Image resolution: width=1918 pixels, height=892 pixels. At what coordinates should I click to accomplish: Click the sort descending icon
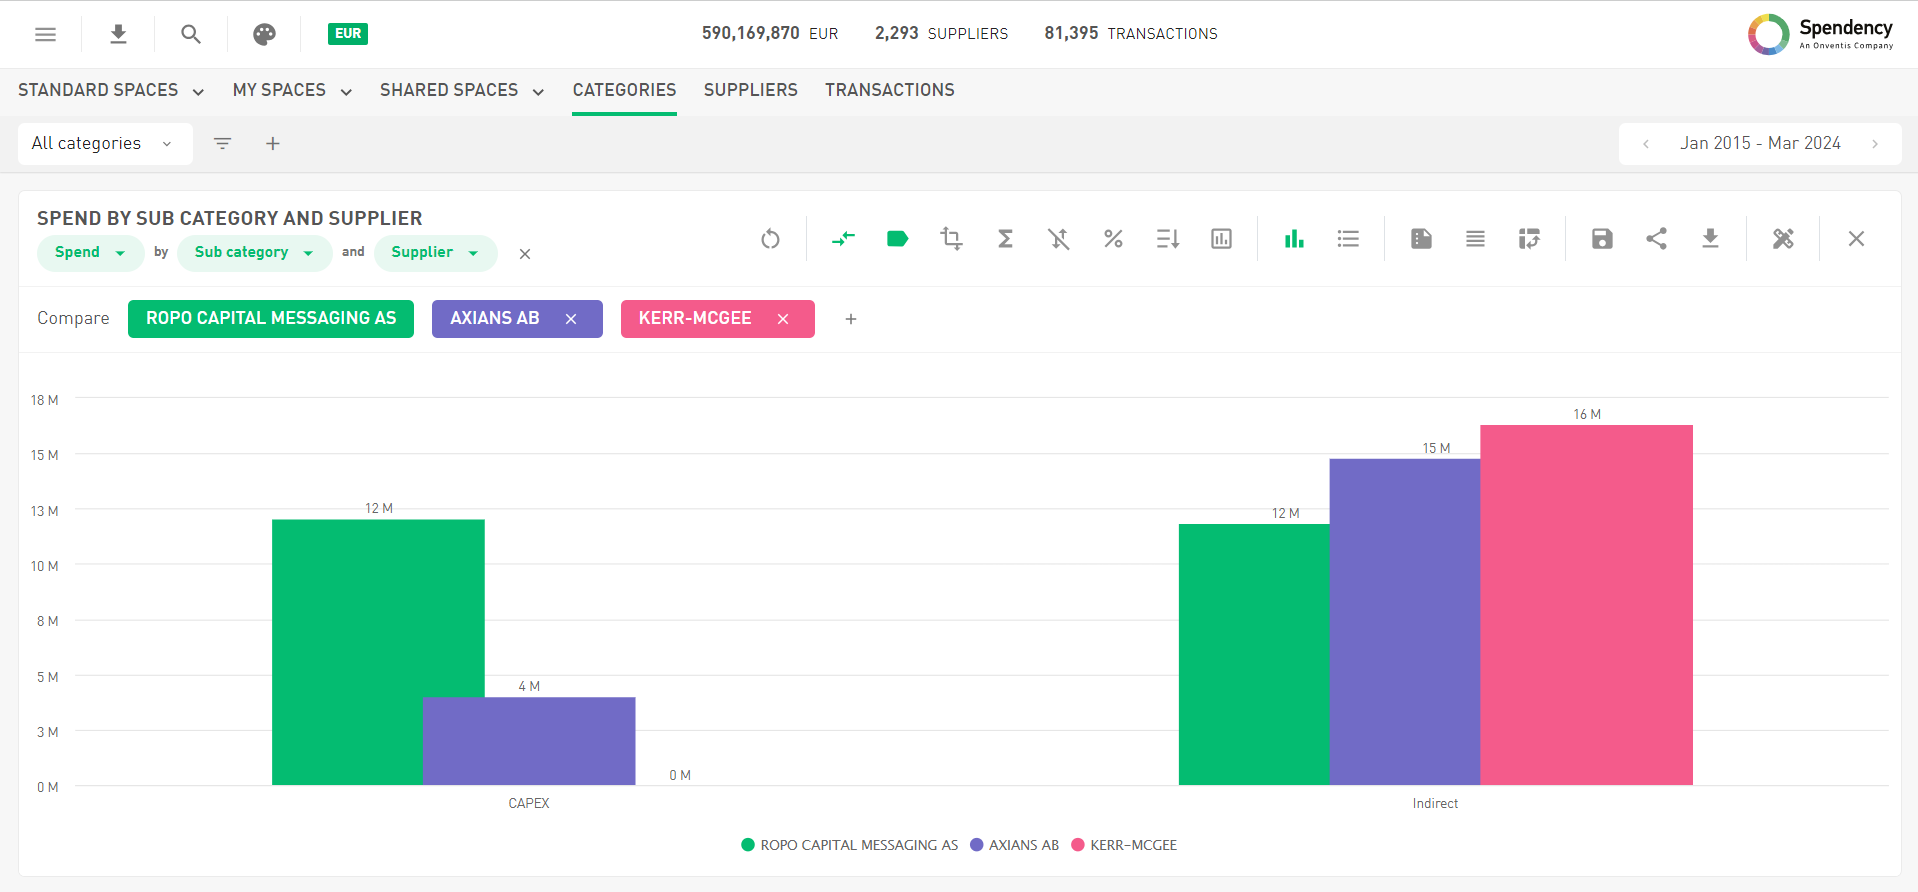coord(1167,239)
